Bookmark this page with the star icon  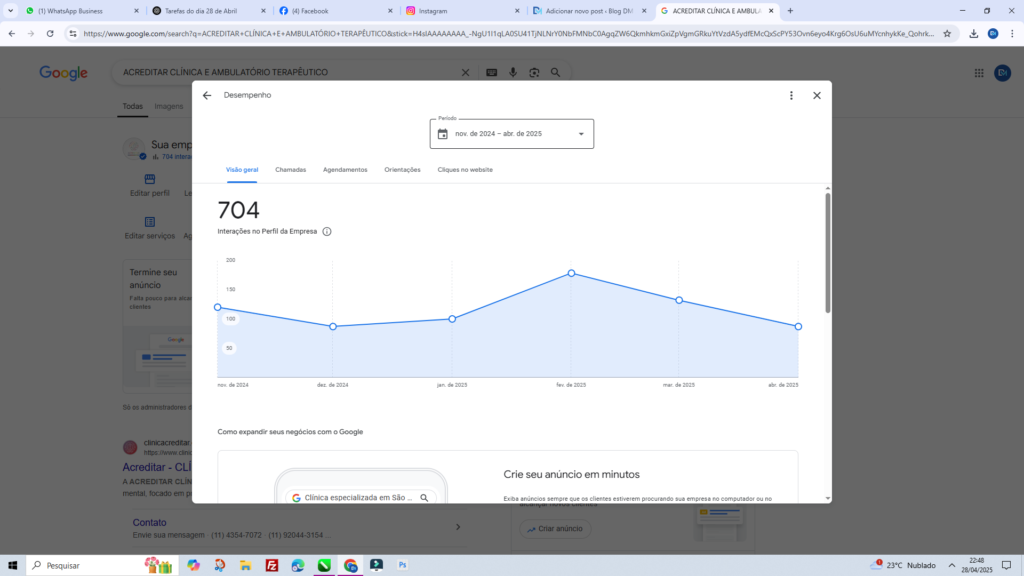947,34
